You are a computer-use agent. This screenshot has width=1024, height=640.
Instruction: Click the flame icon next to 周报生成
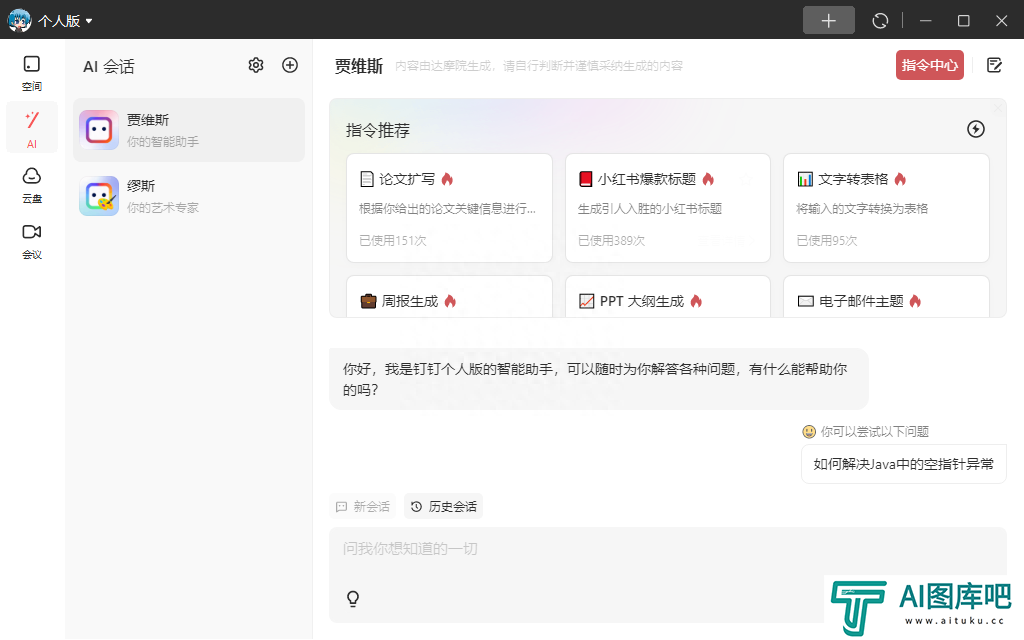(x=451, y=301)
